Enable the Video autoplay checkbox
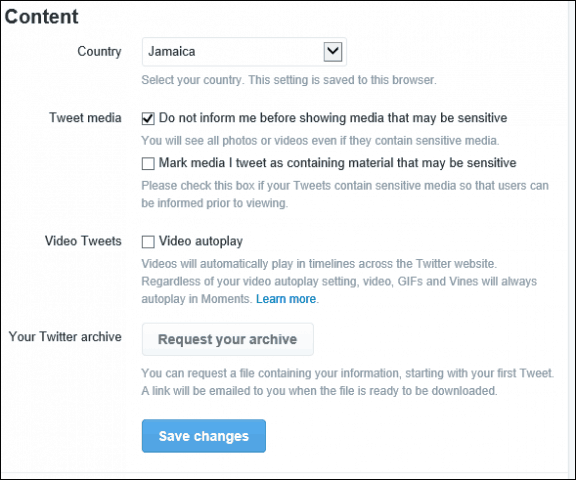The image size is (576, 480). coord(148,242)
